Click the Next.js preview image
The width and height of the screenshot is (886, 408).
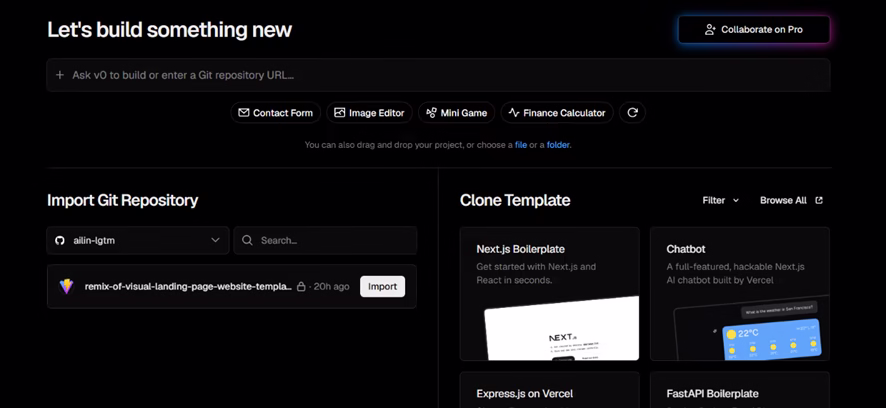pos(562,328)
